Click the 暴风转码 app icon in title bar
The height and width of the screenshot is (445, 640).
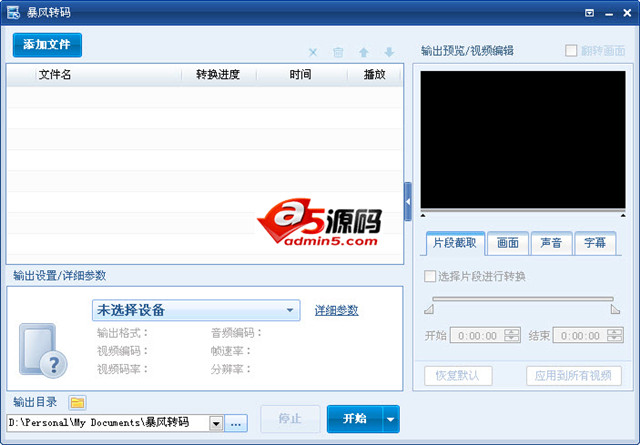click(x=13, y=12)
